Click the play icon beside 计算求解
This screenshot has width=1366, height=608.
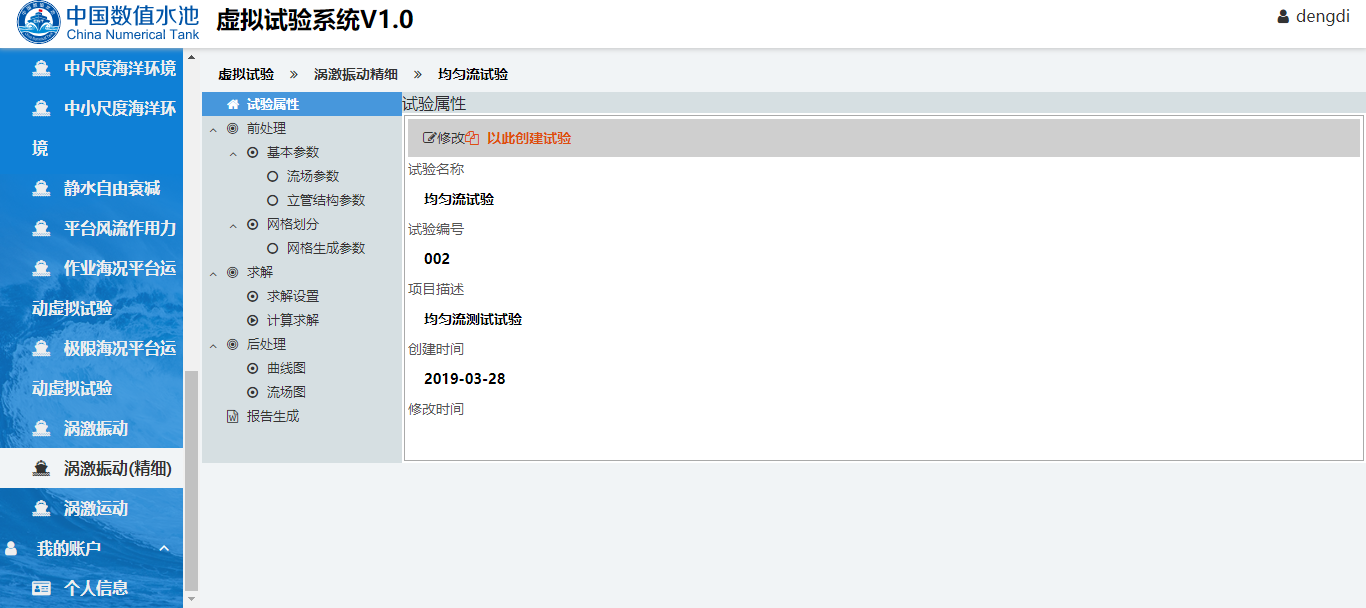pos(253,320)
